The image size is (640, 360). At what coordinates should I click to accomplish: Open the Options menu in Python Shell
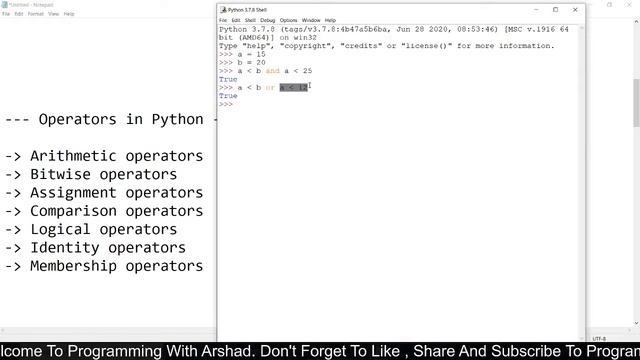(288, 20)
